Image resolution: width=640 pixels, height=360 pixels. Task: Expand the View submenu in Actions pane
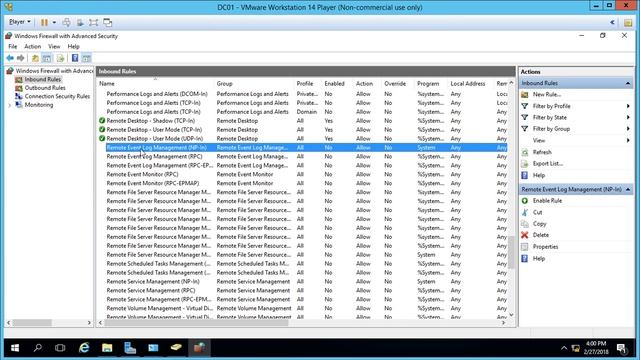point(628,140)
